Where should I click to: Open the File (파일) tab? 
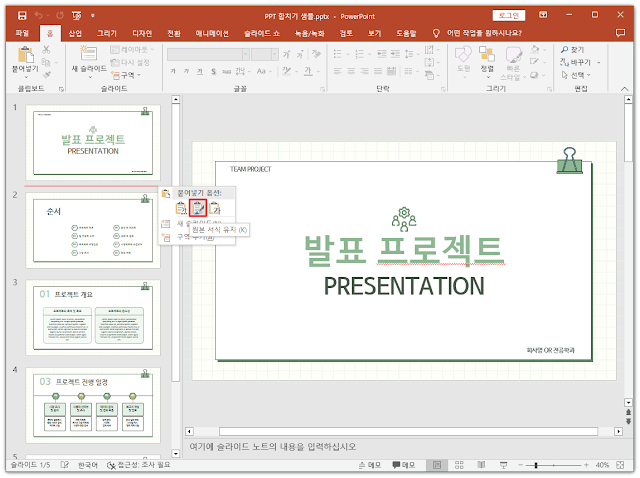click(22, 33)
